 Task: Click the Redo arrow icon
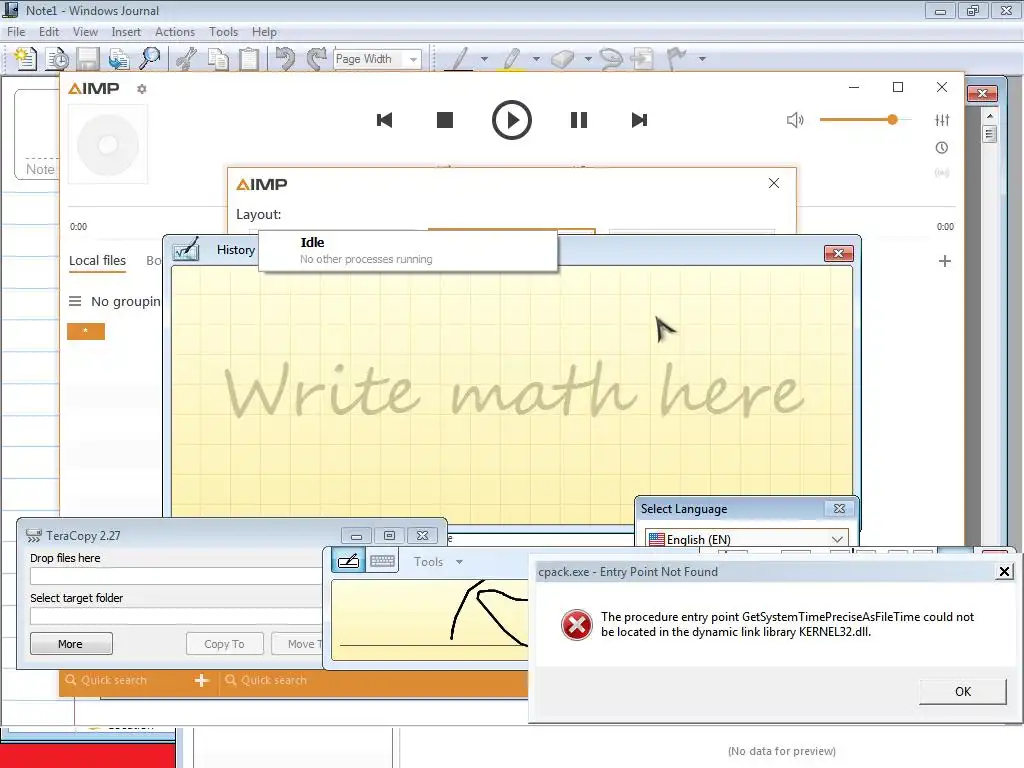317,59
